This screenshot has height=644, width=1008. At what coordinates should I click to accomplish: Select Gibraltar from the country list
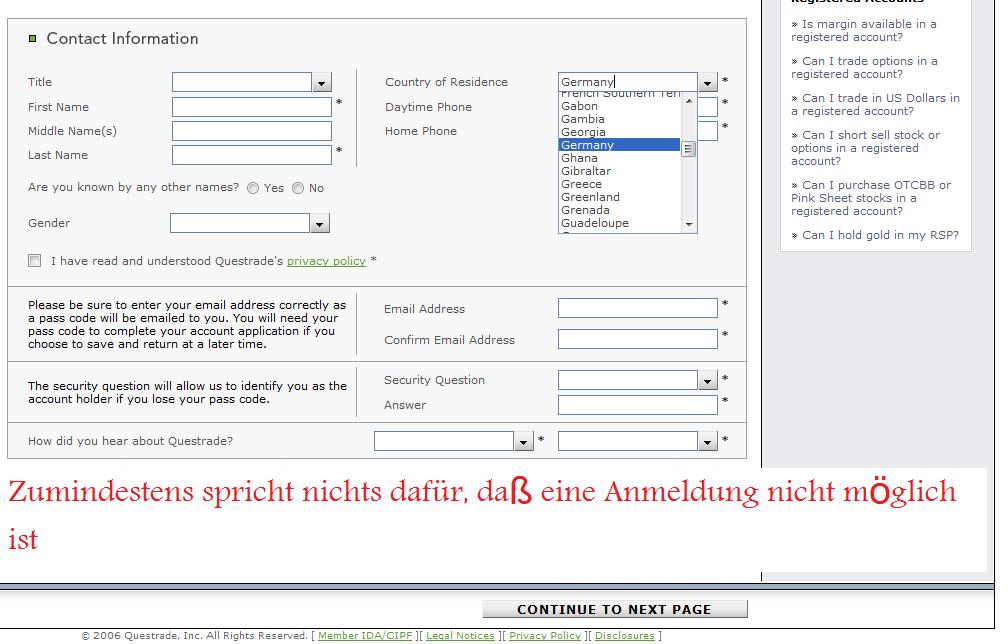(586, 171)
